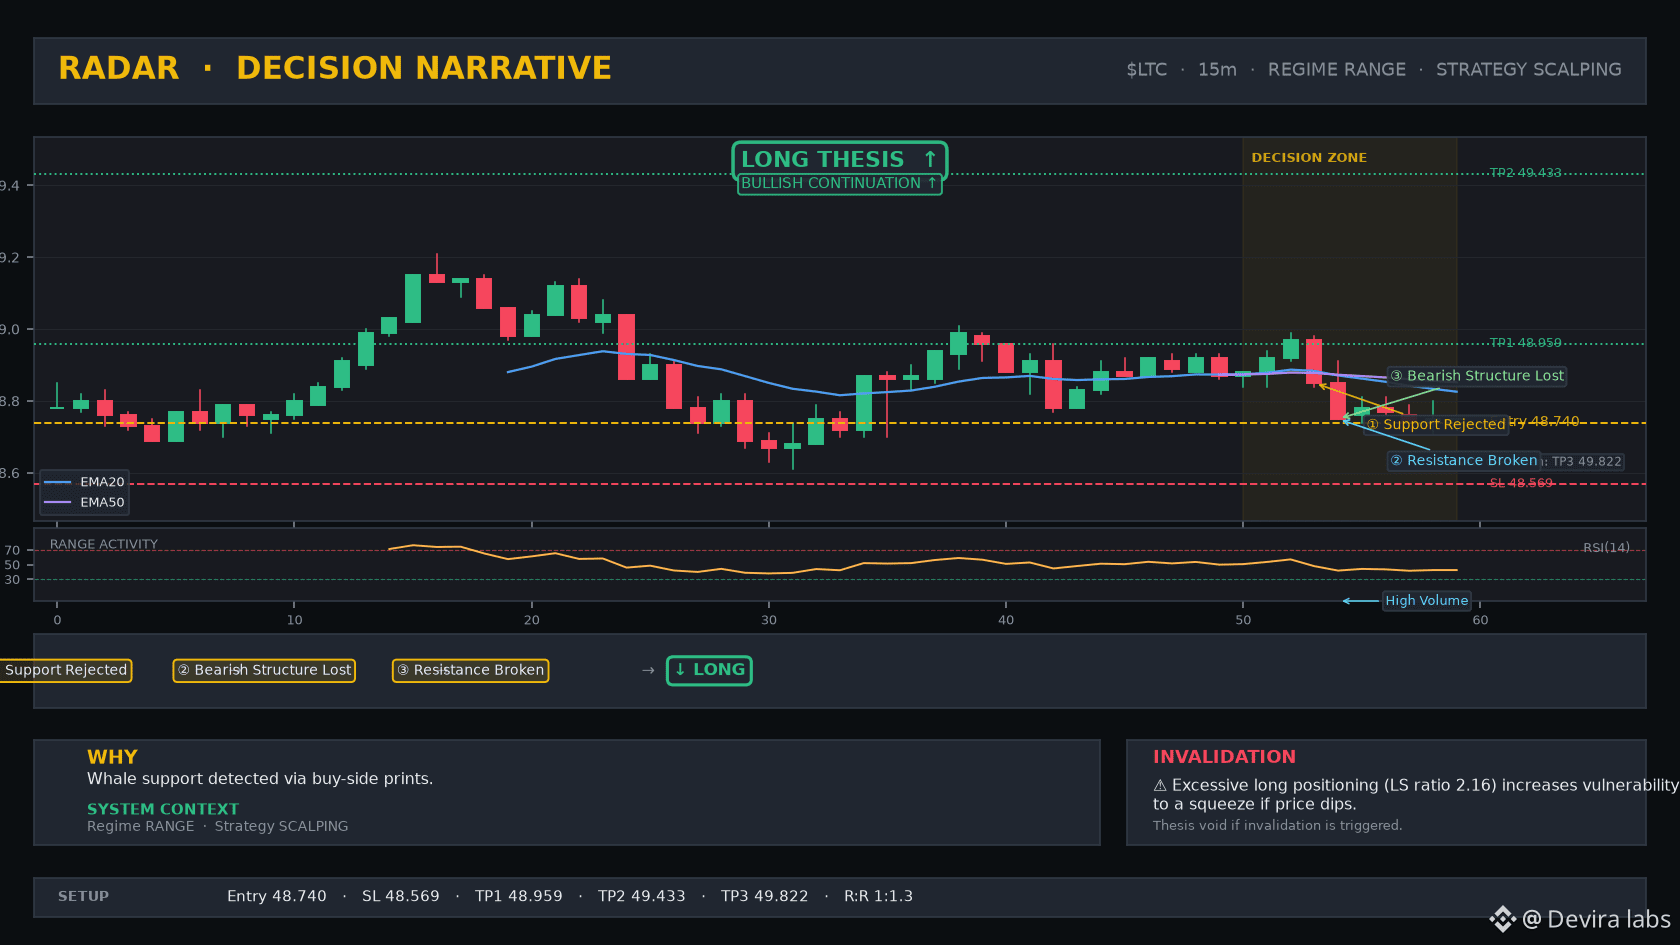Click the High Volume annotation label
Image resolution: width=1680 pixels, height=945 pixels.
[1426, 600]
